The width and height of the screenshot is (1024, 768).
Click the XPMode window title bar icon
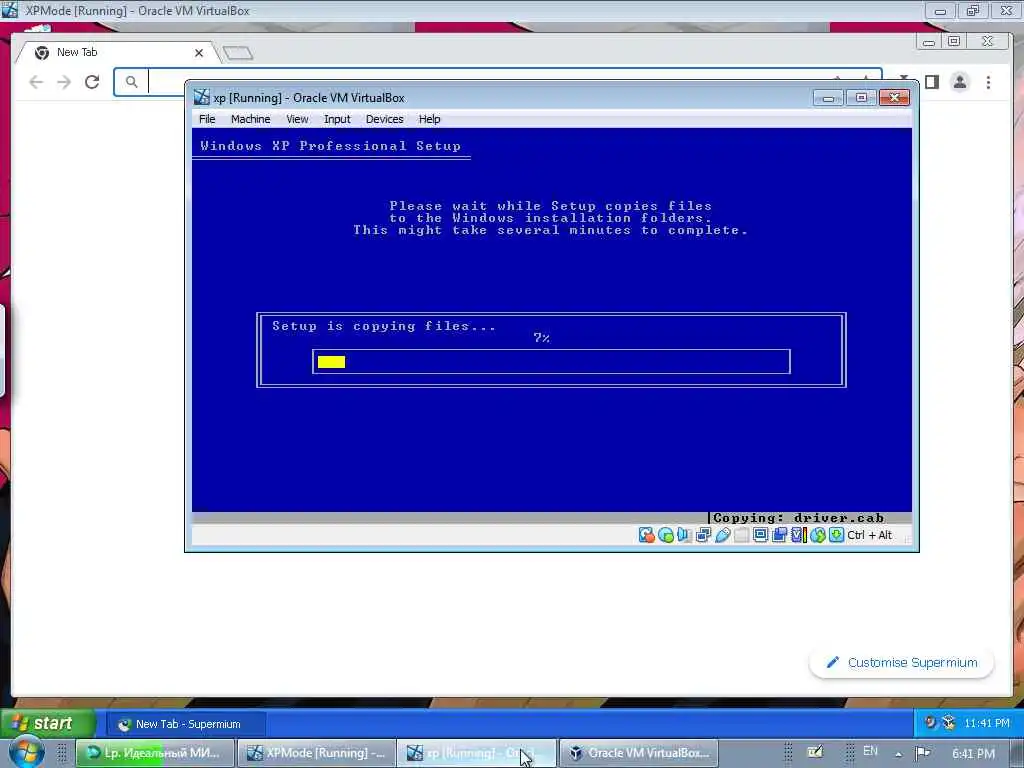pyautogui.click(x=10, y=10)
